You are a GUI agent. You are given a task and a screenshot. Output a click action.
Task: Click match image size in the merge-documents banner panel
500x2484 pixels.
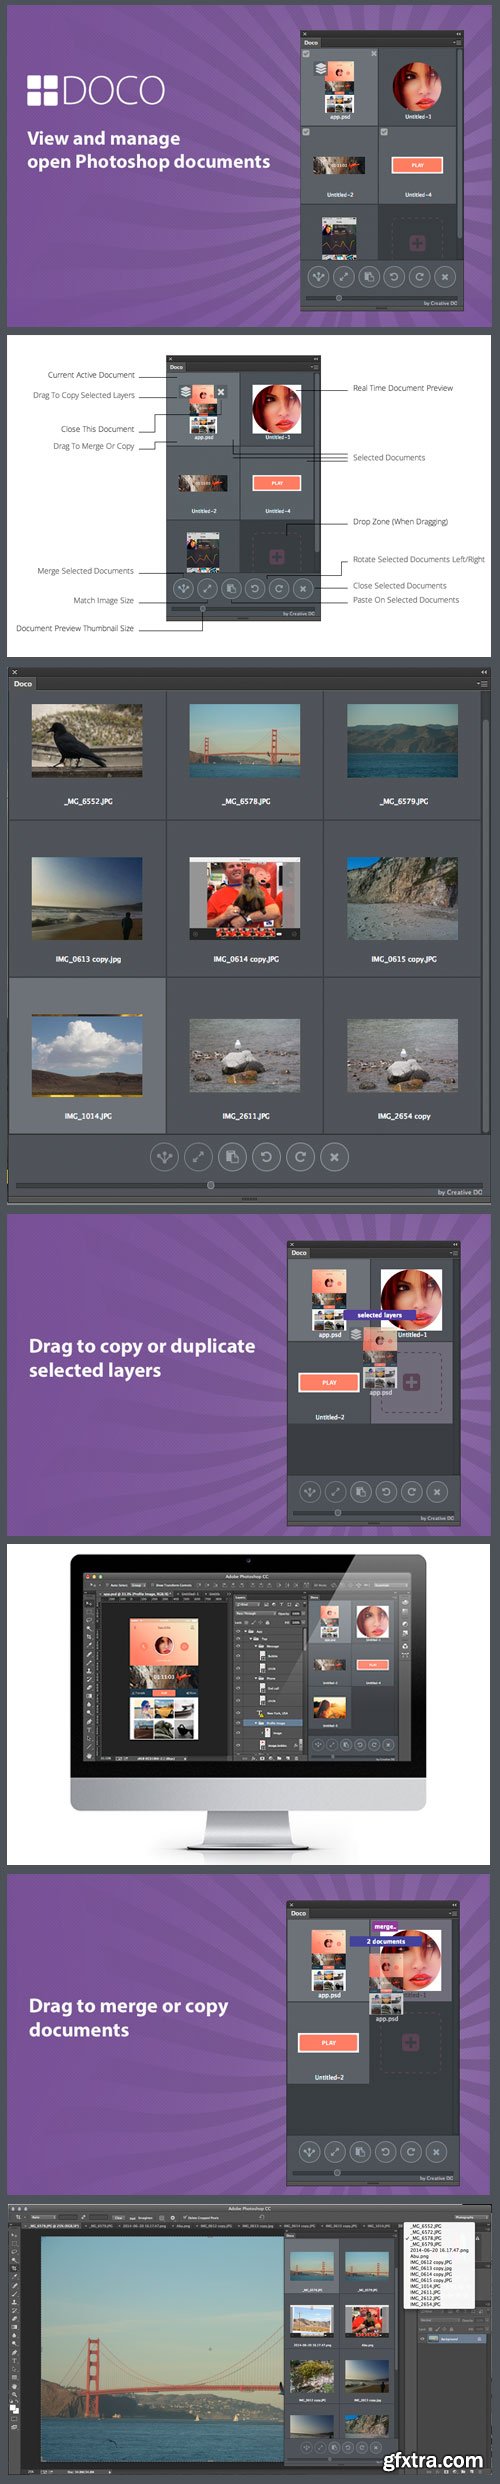(x=335, y=2151)
